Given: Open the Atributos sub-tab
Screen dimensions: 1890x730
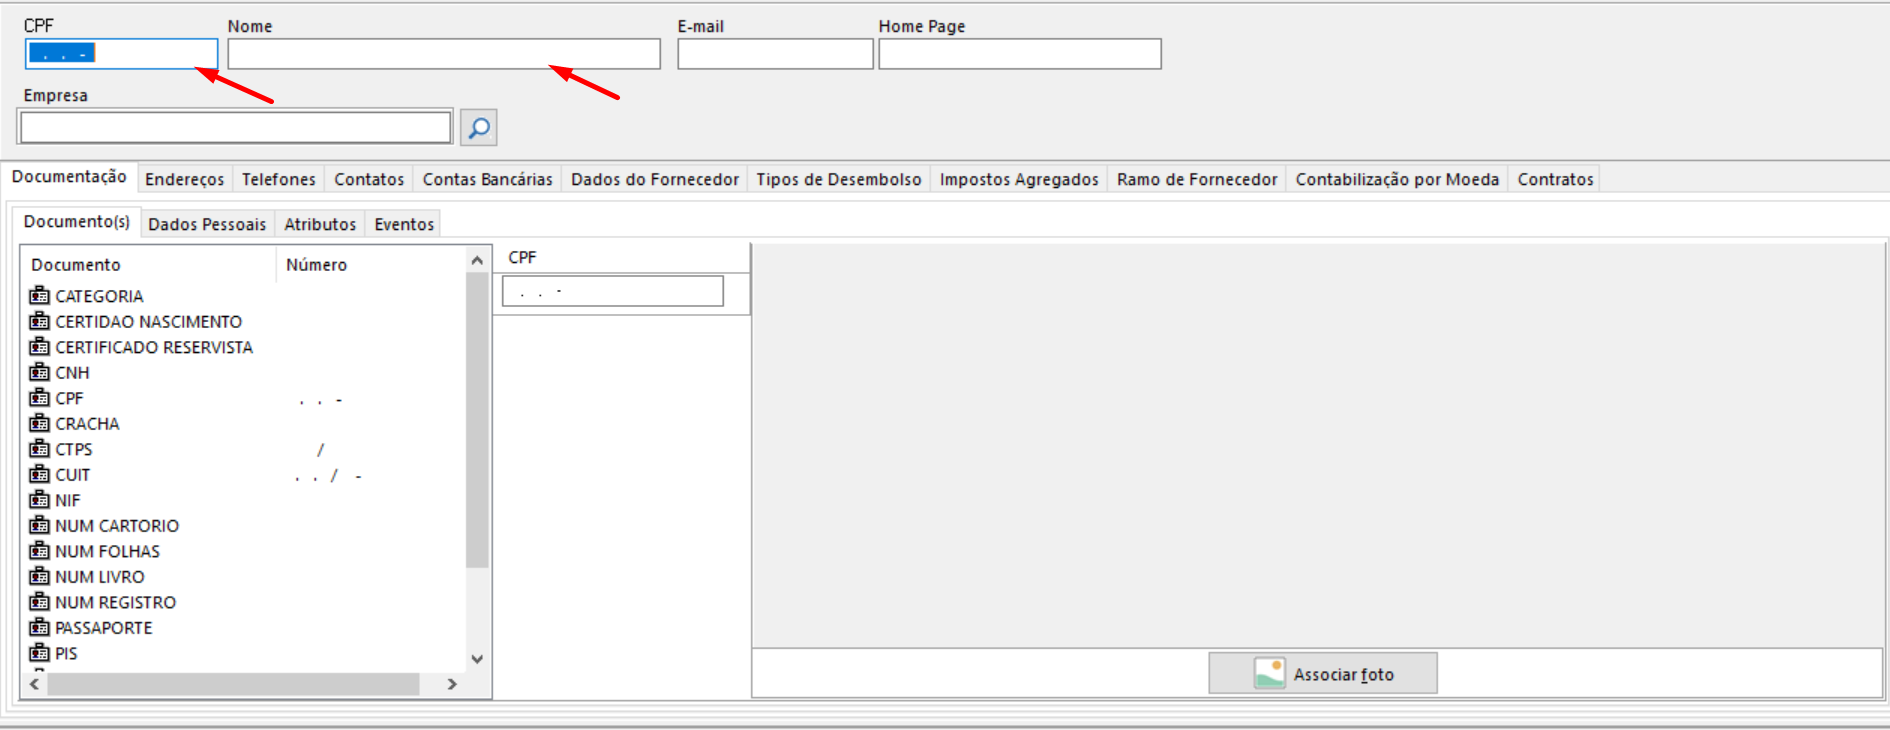Looking at the screenshot, I should [x=320, y=224].
